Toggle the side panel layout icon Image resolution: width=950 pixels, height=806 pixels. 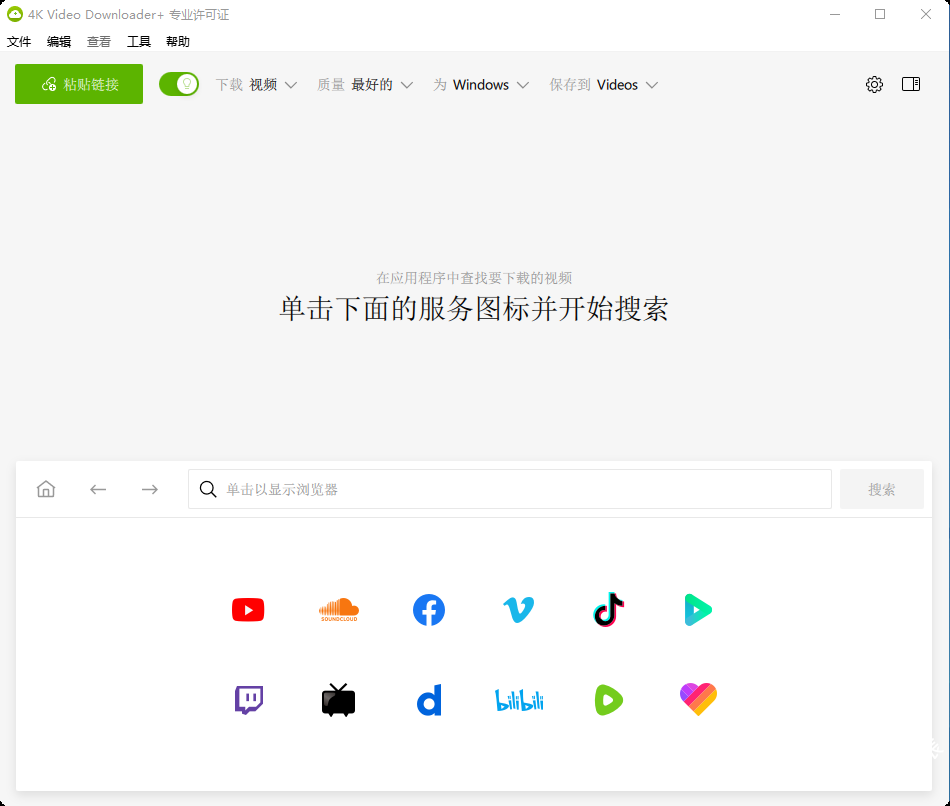[911, 84]
